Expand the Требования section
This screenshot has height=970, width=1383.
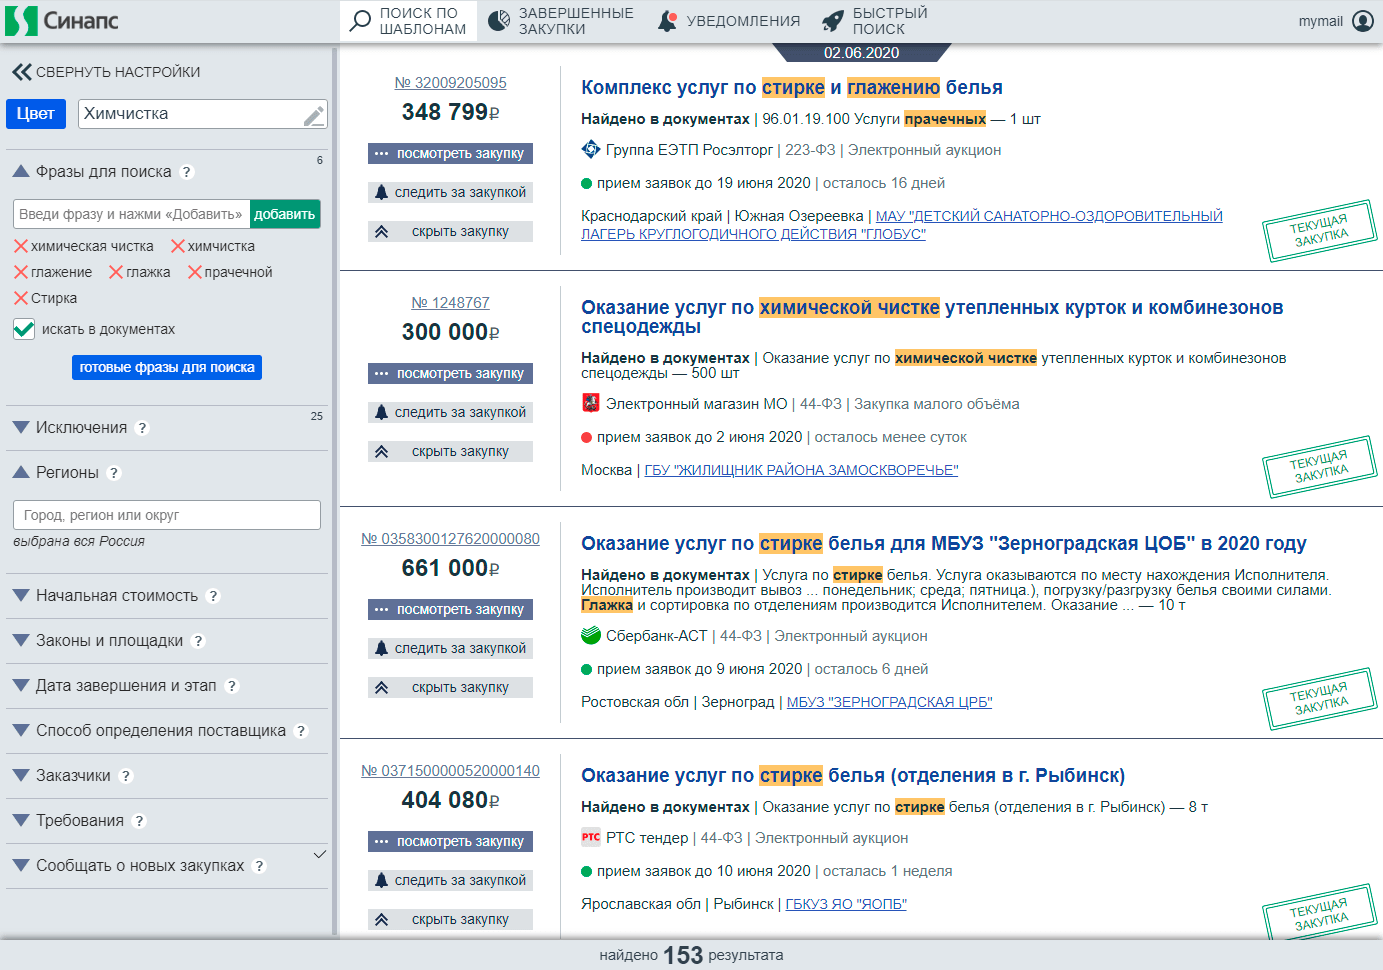coord(21,821)
